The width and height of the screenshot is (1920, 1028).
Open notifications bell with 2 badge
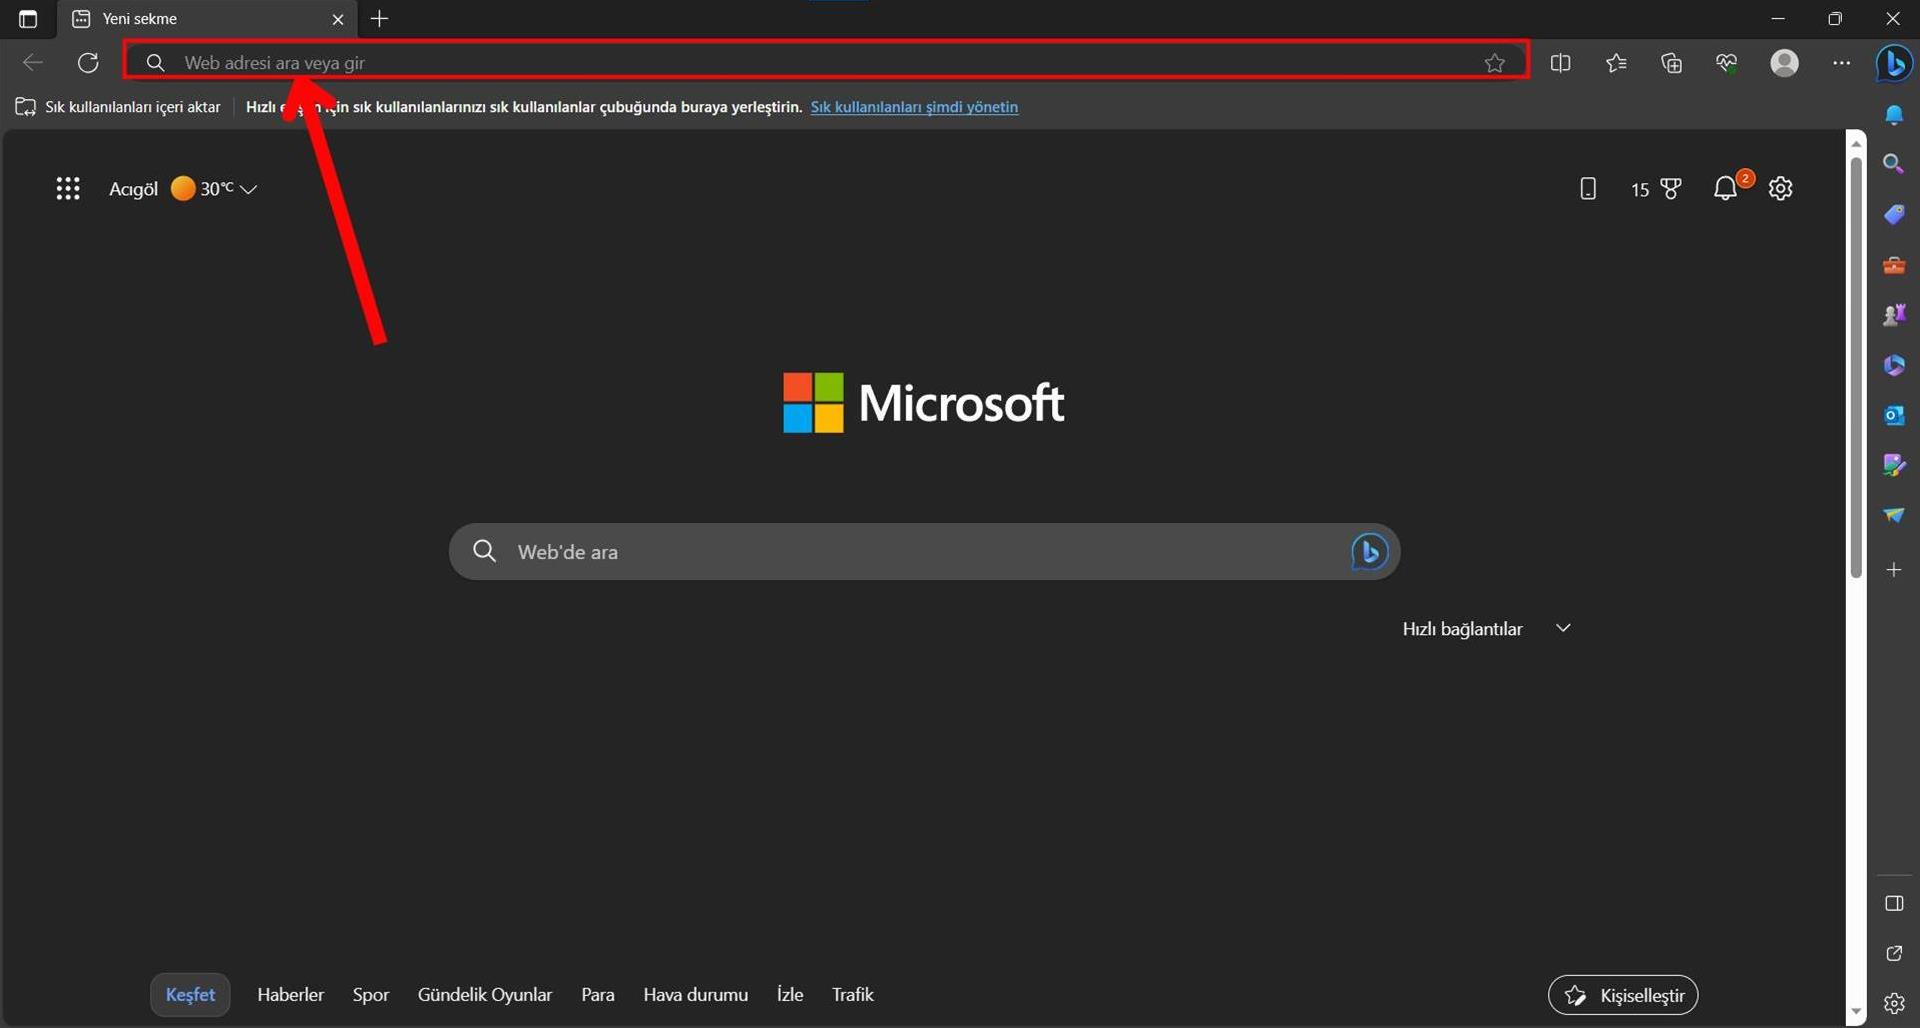pyautogui.click(x=1726, y=188)
